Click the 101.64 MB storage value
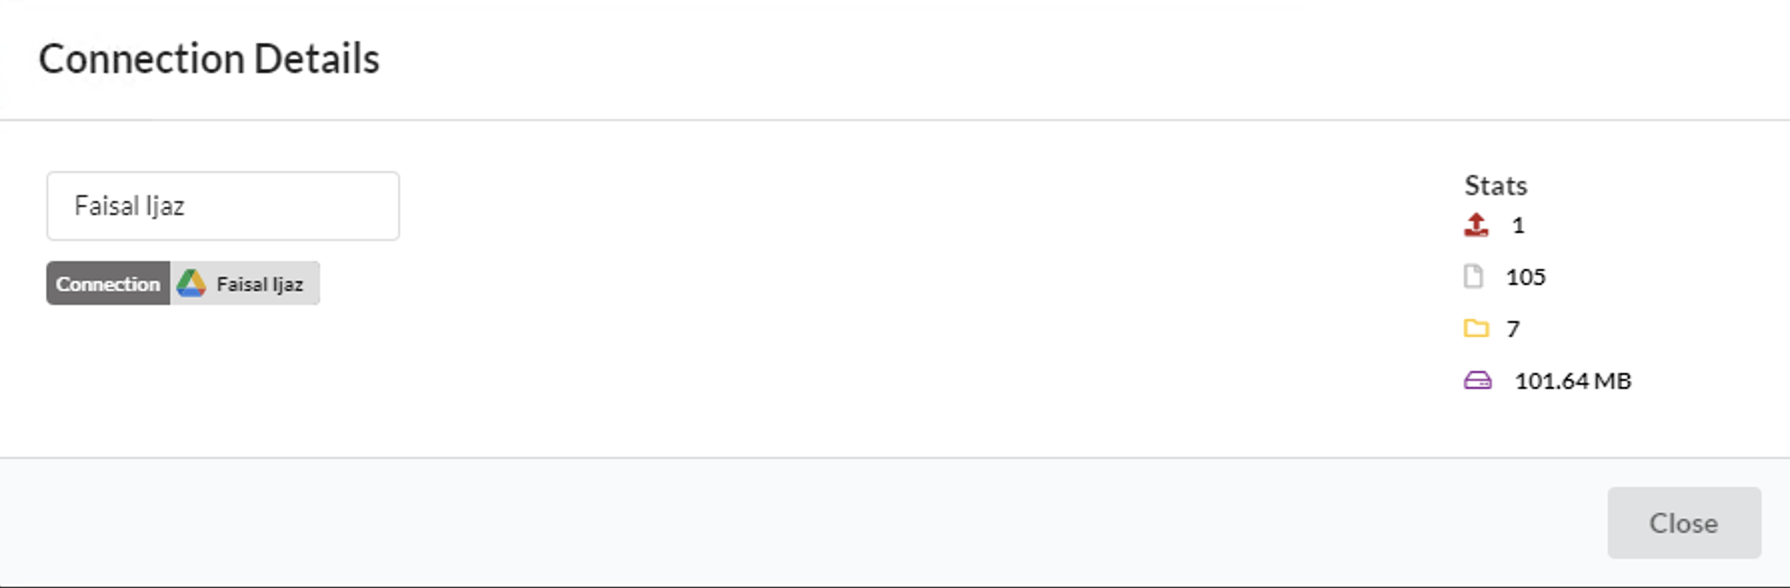 (x=1573, y=381)
